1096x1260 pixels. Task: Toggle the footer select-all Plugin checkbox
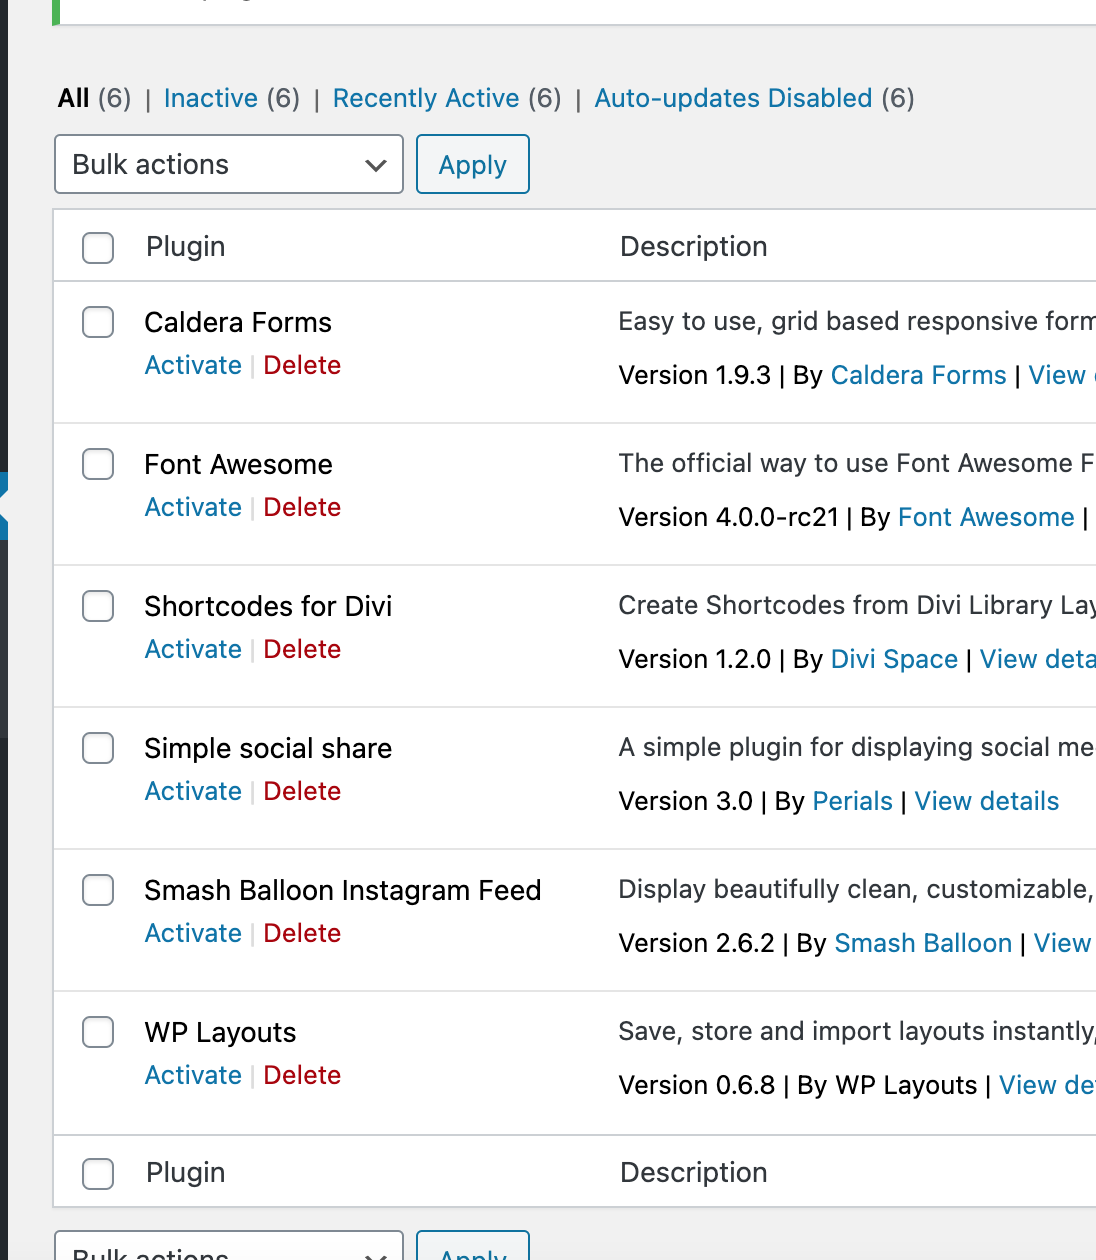click(x=98, y=1173)
